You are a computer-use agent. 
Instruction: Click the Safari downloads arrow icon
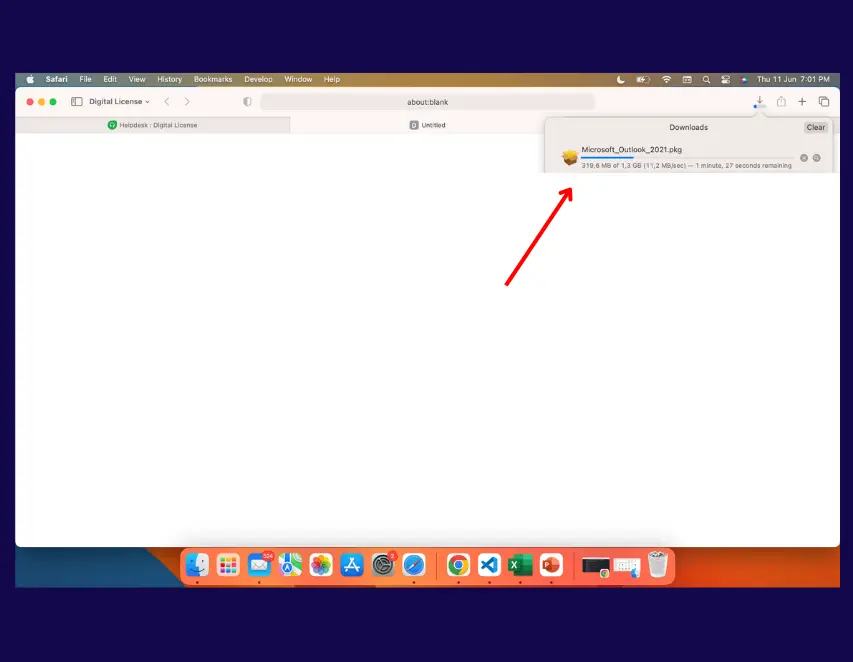[759, 102]
